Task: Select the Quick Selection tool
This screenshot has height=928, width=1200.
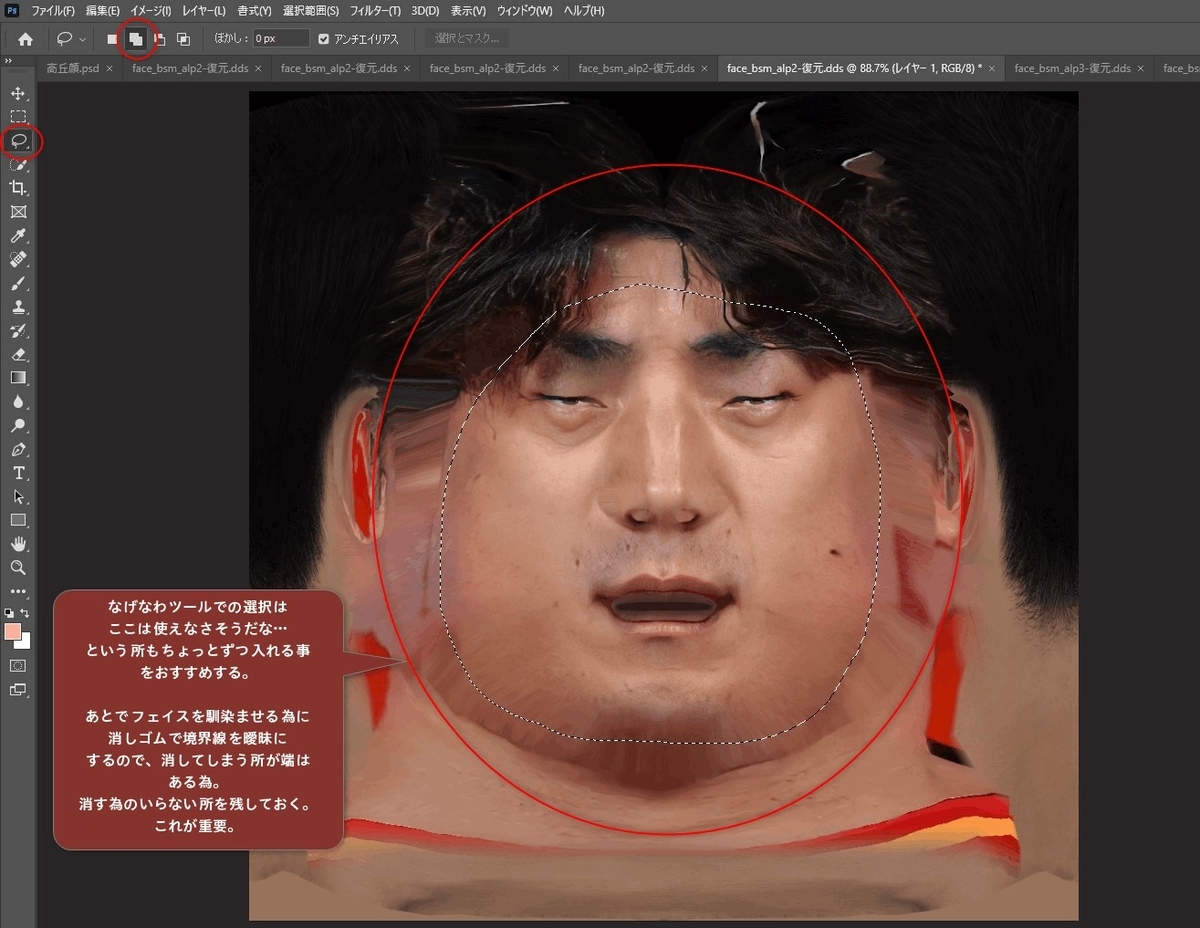Action: click(18, 164)
